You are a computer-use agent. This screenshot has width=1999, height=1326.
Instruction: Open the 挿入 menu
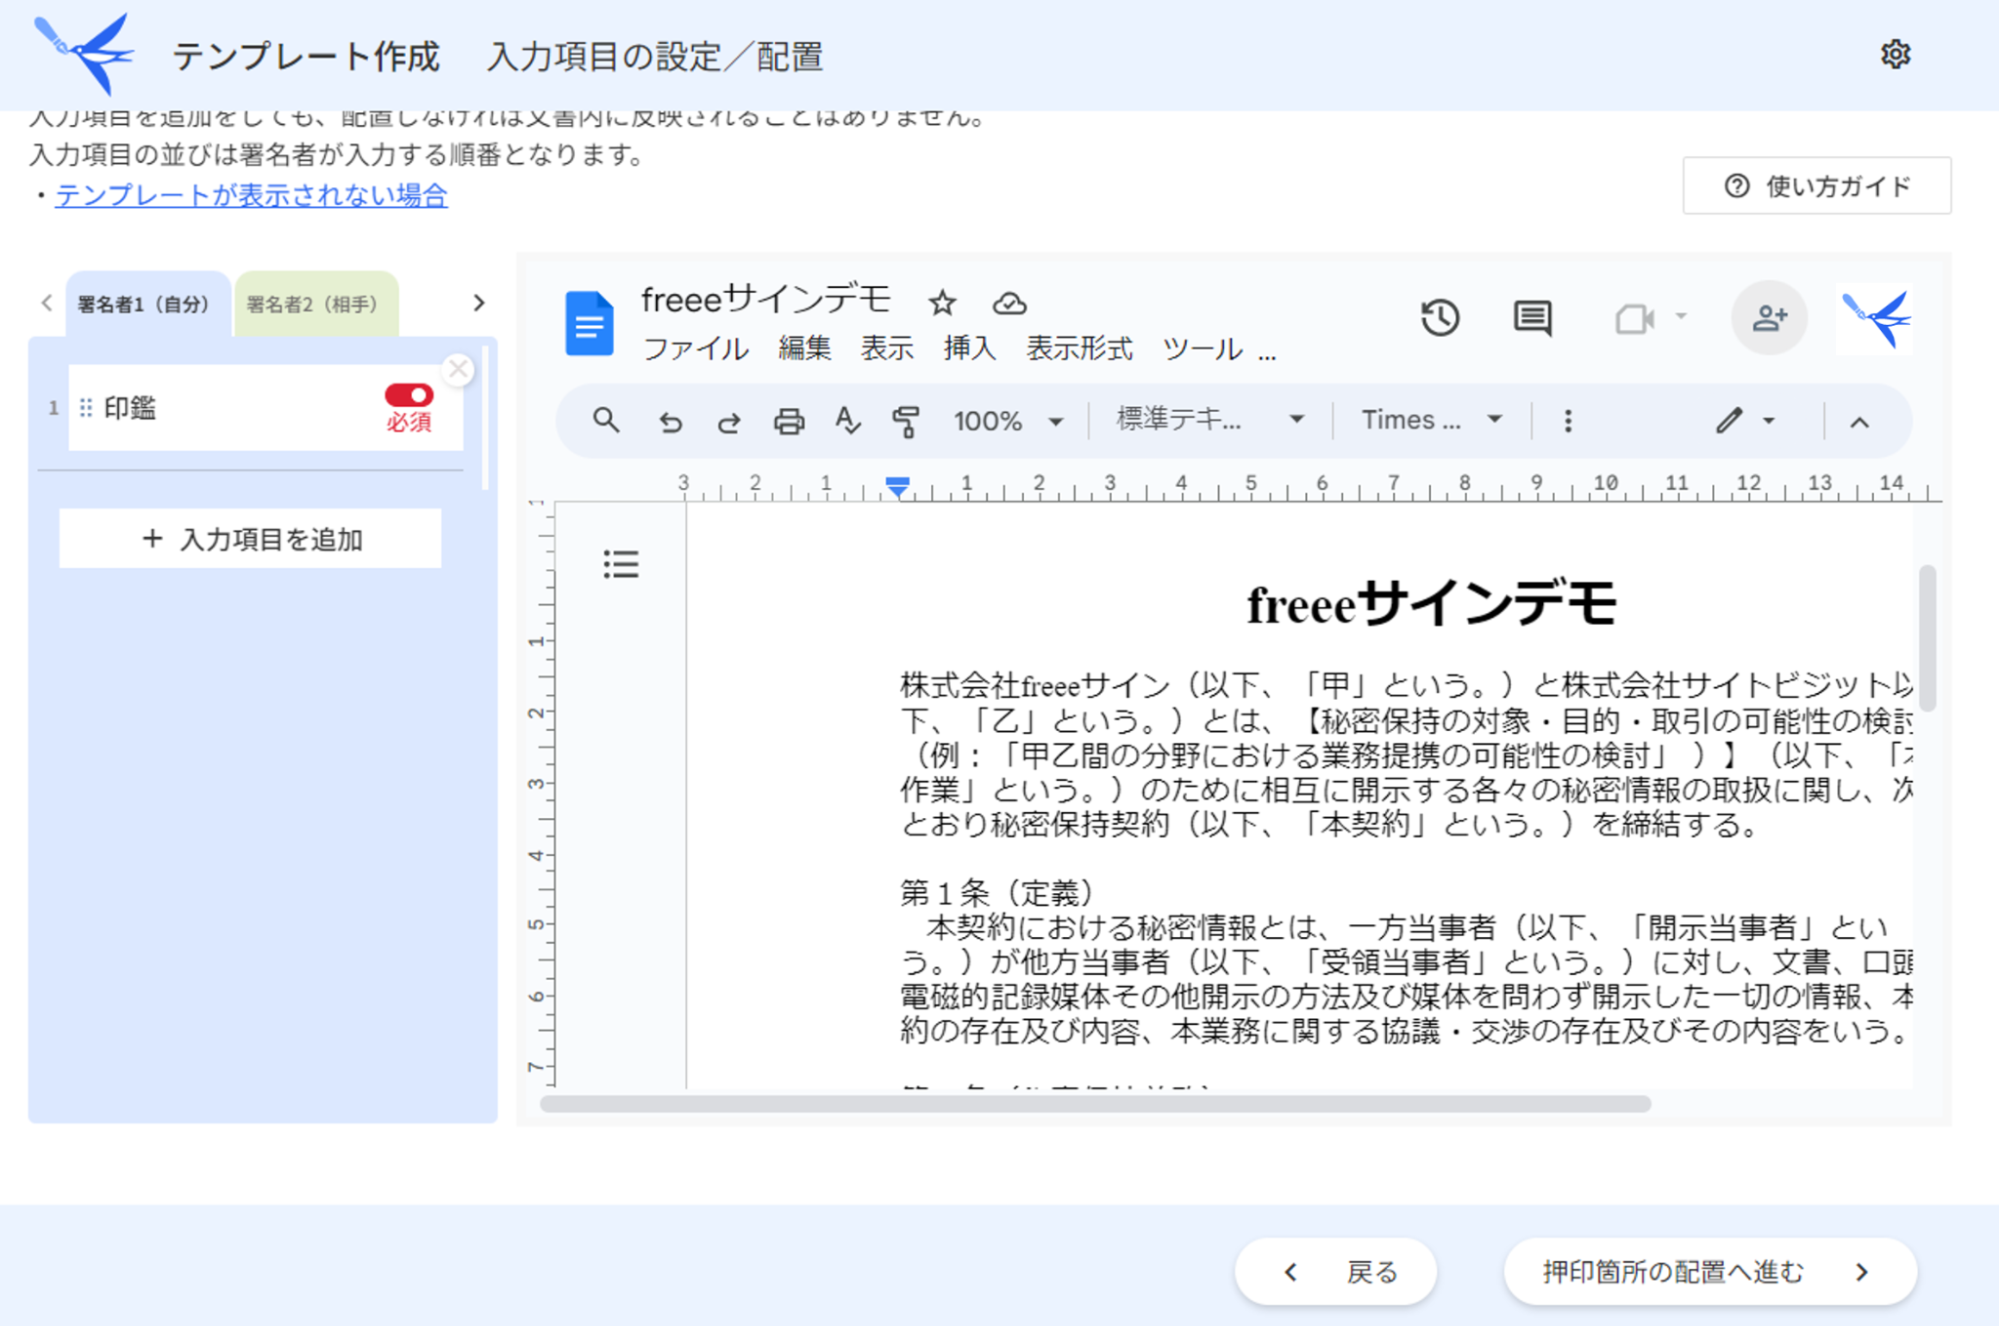[x=969, y=349]
